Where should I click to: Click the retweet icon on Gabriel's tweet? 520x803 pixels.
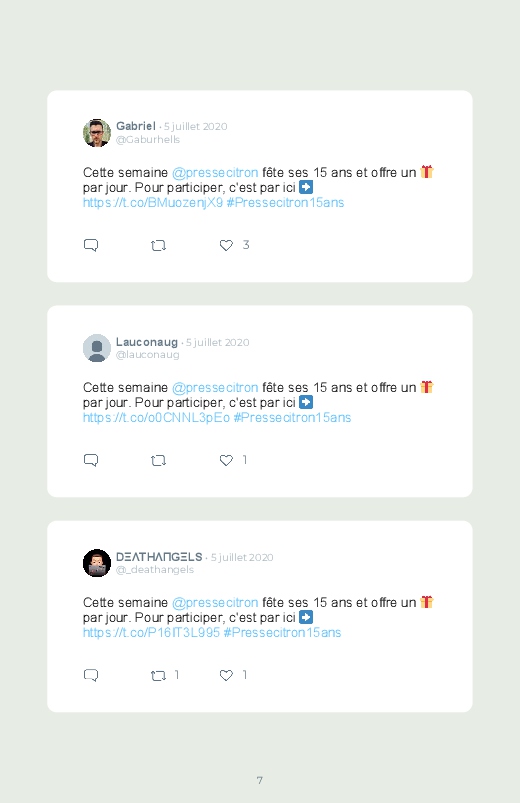[x=158, y=246]
